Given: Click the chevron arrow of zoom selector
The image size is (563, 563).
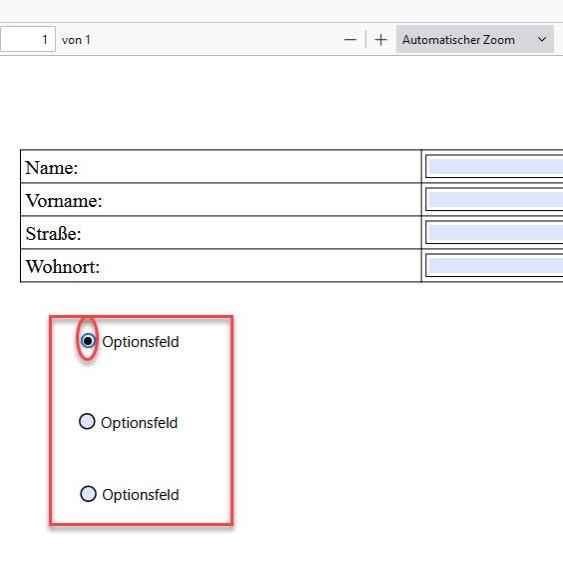Looking at the screenshot, I should pyautogui.click(x=542, y=39).
